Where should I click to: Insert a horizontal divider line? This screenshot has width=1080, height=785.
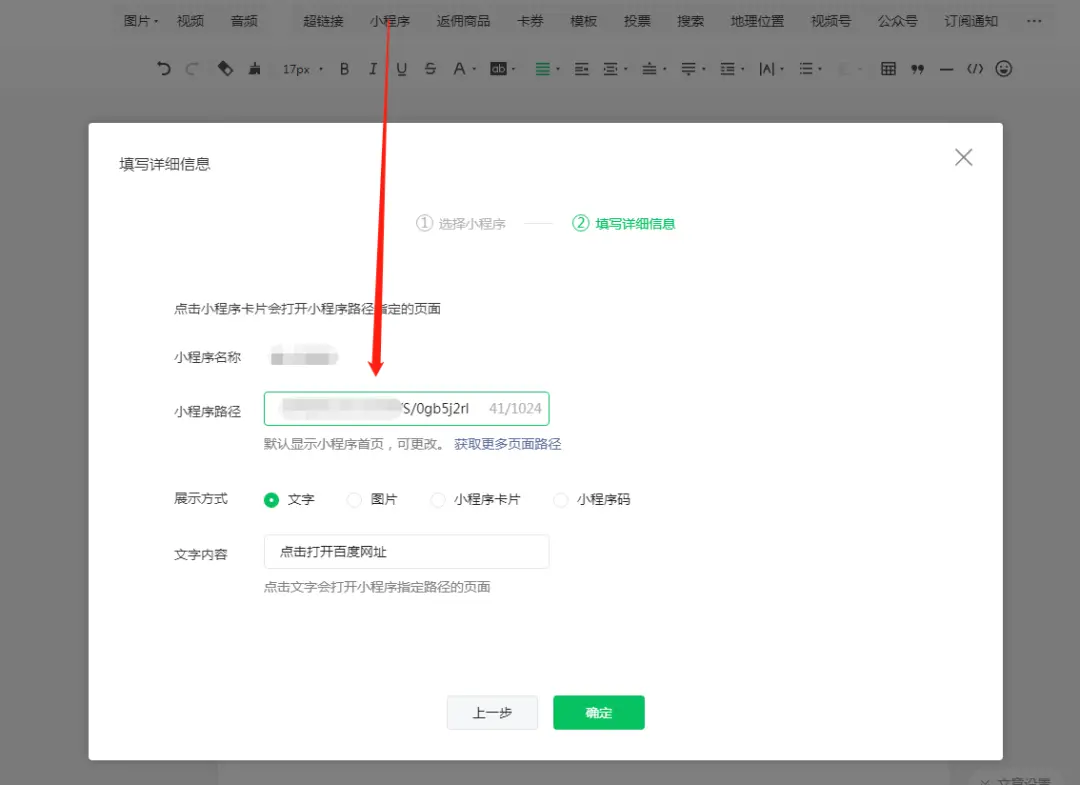pyautogui.click(x=946, y=69)
